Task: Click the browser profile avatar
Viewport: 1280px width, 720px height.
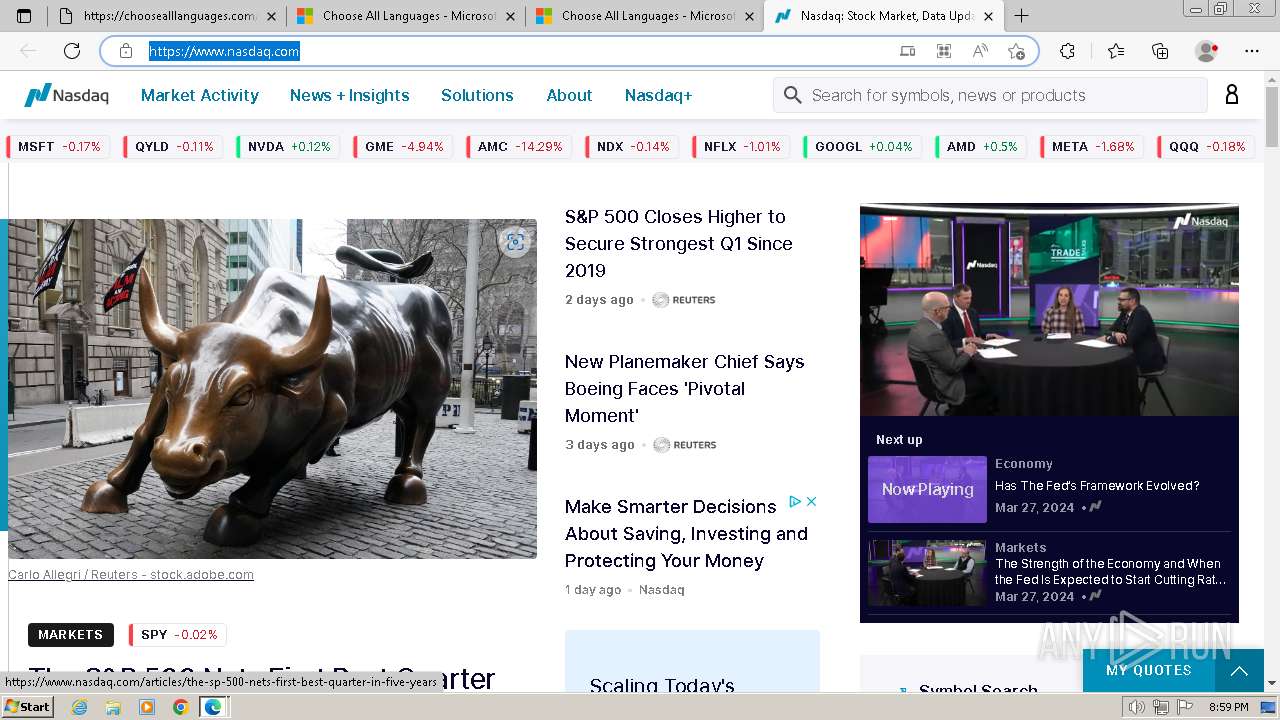Action: [1206, 51]
